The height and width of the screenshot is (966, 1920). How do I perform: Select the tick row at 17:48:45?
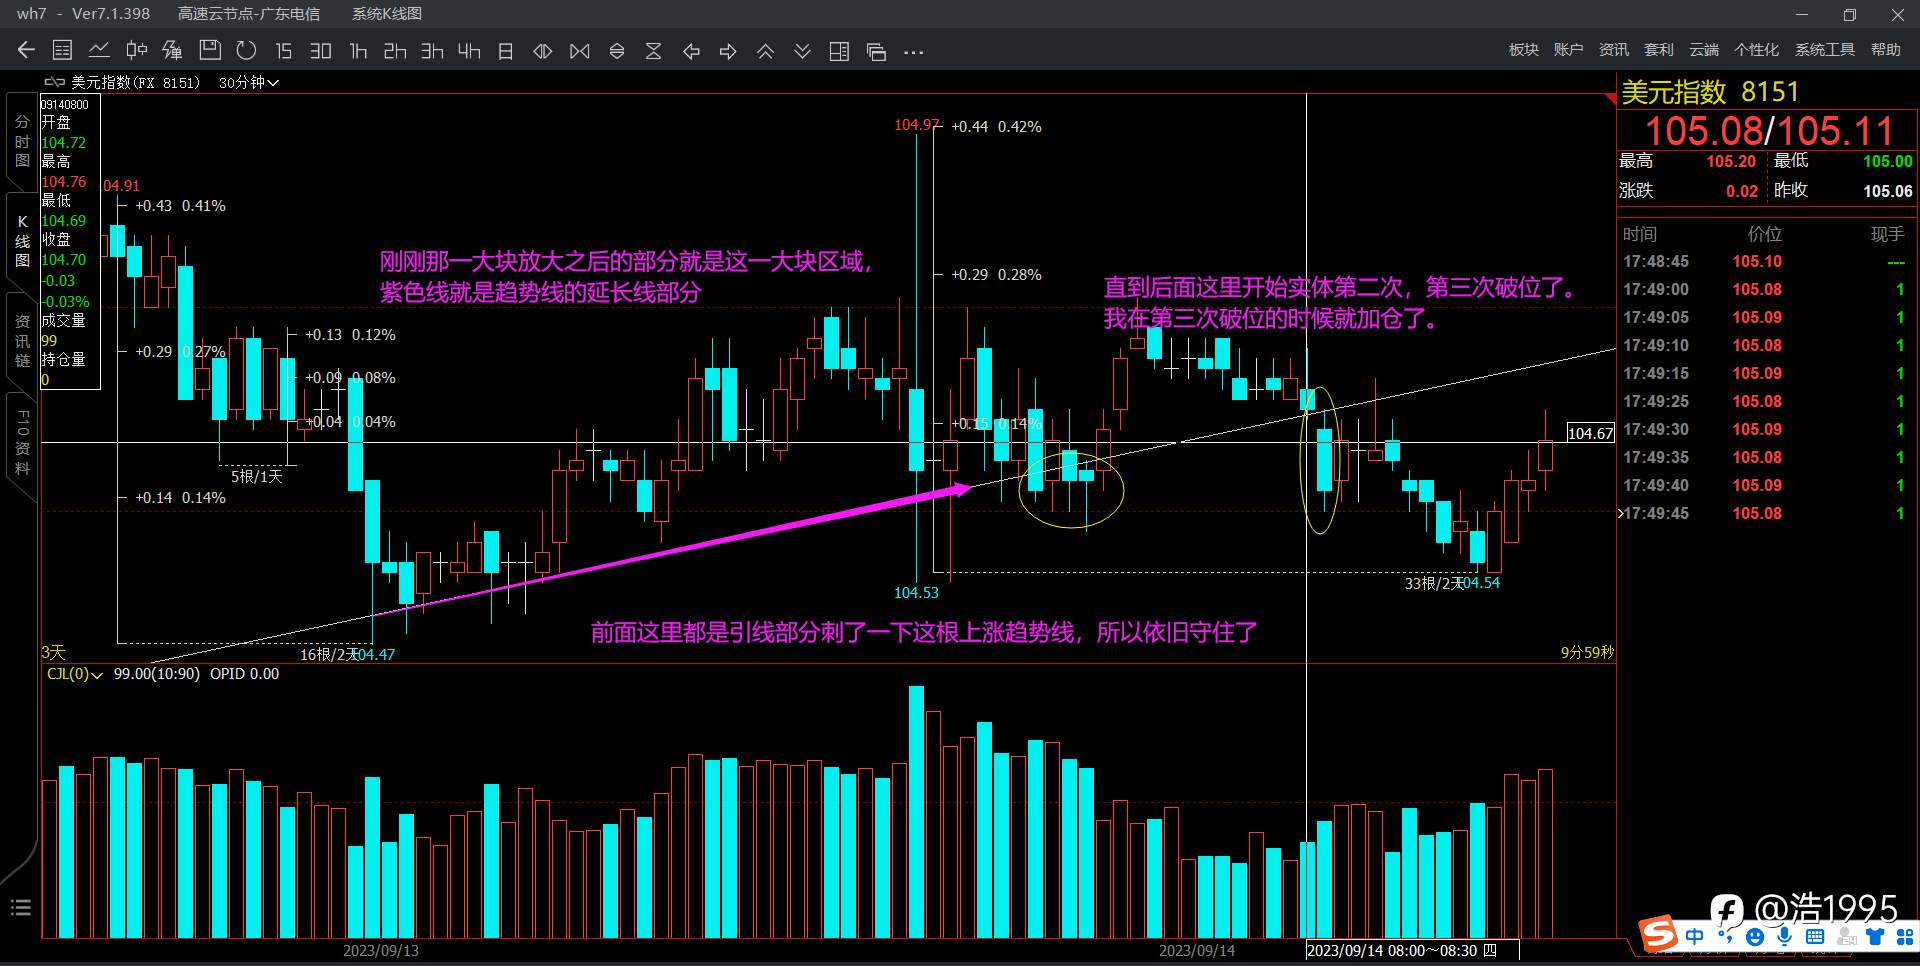1765,261
